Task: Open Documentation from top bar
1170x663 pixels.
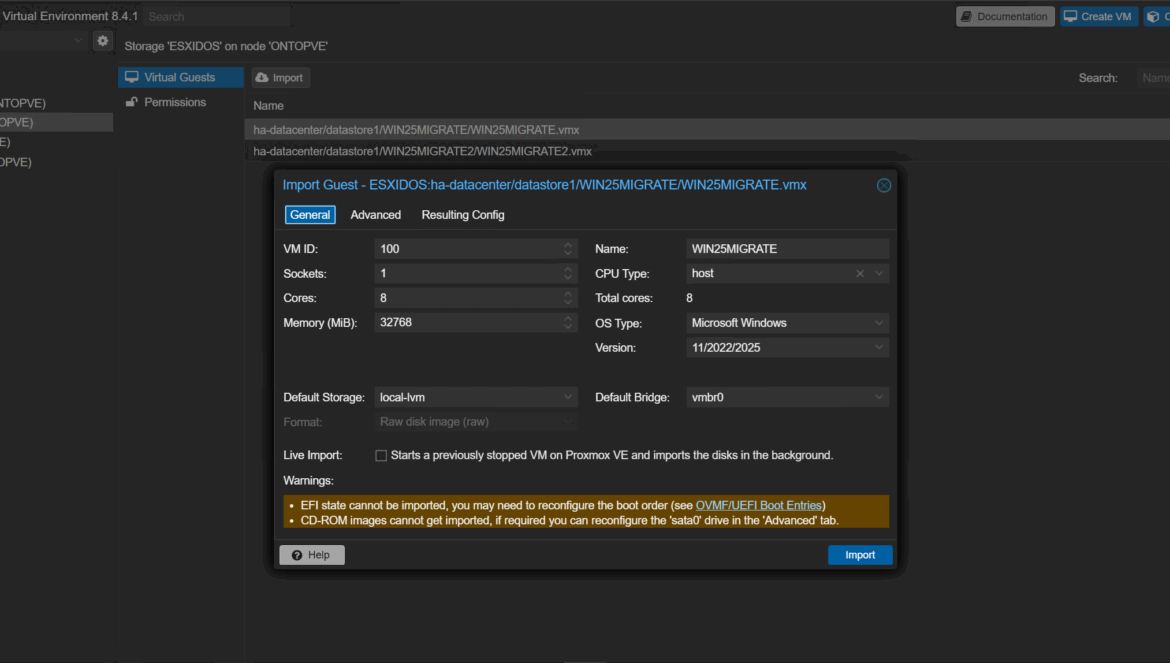Action: coord(1005,16)
